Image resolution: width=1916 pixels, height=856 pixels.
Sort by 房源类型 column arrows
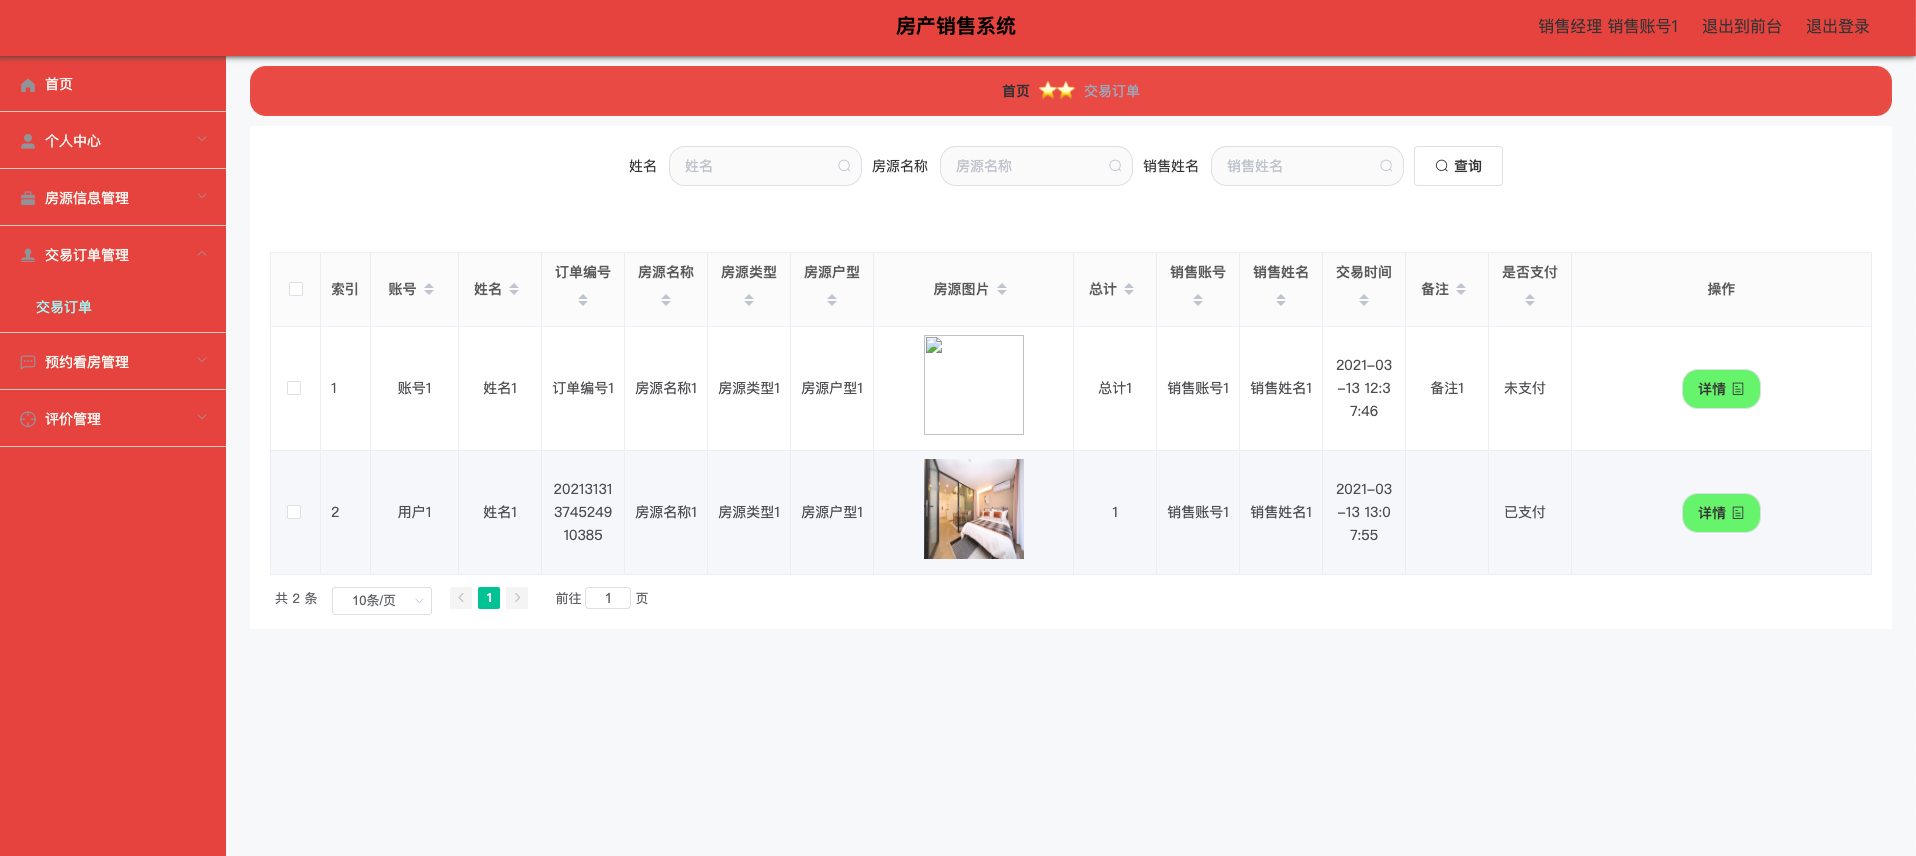pos(749,300)
